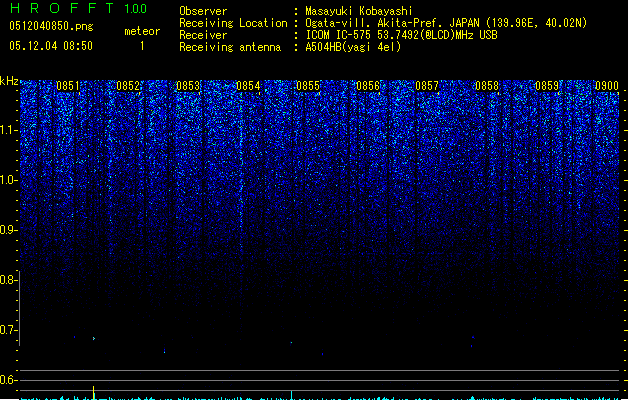
Task: Click the 0854 time marker
Action: [248, 86]
